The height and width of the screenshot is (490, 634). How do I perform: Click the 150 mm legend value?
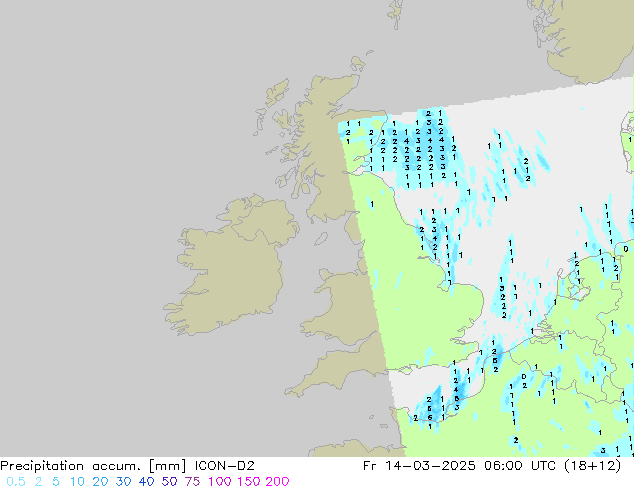[x=249, y=482]
